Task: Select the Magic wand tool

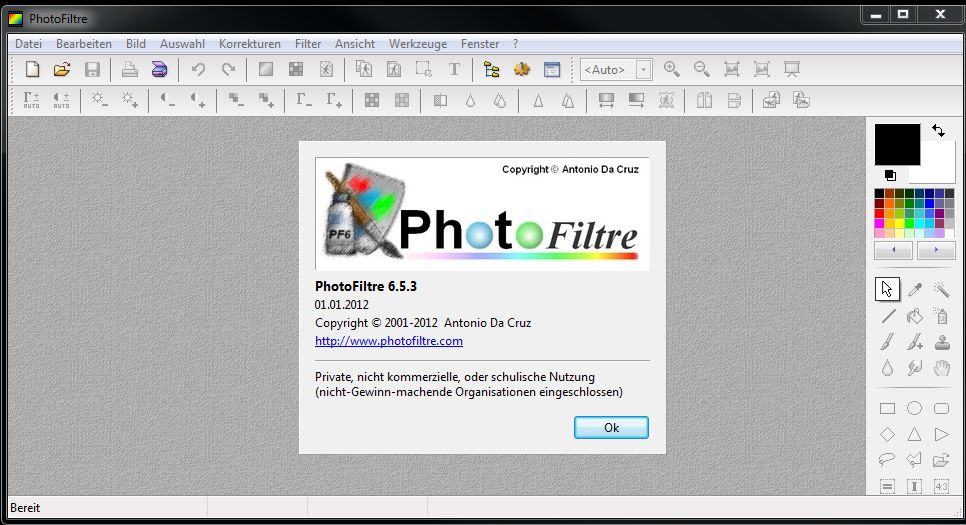Action: pyautogui.click(x=941, y=289)
